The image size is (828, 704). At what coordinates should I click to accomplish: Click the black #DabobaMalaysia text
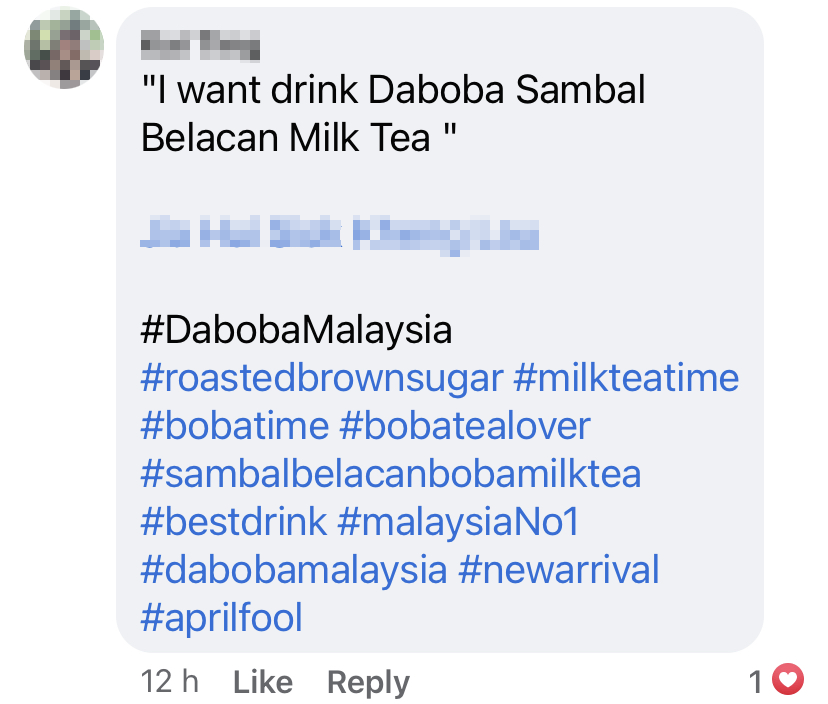point(297,330)
